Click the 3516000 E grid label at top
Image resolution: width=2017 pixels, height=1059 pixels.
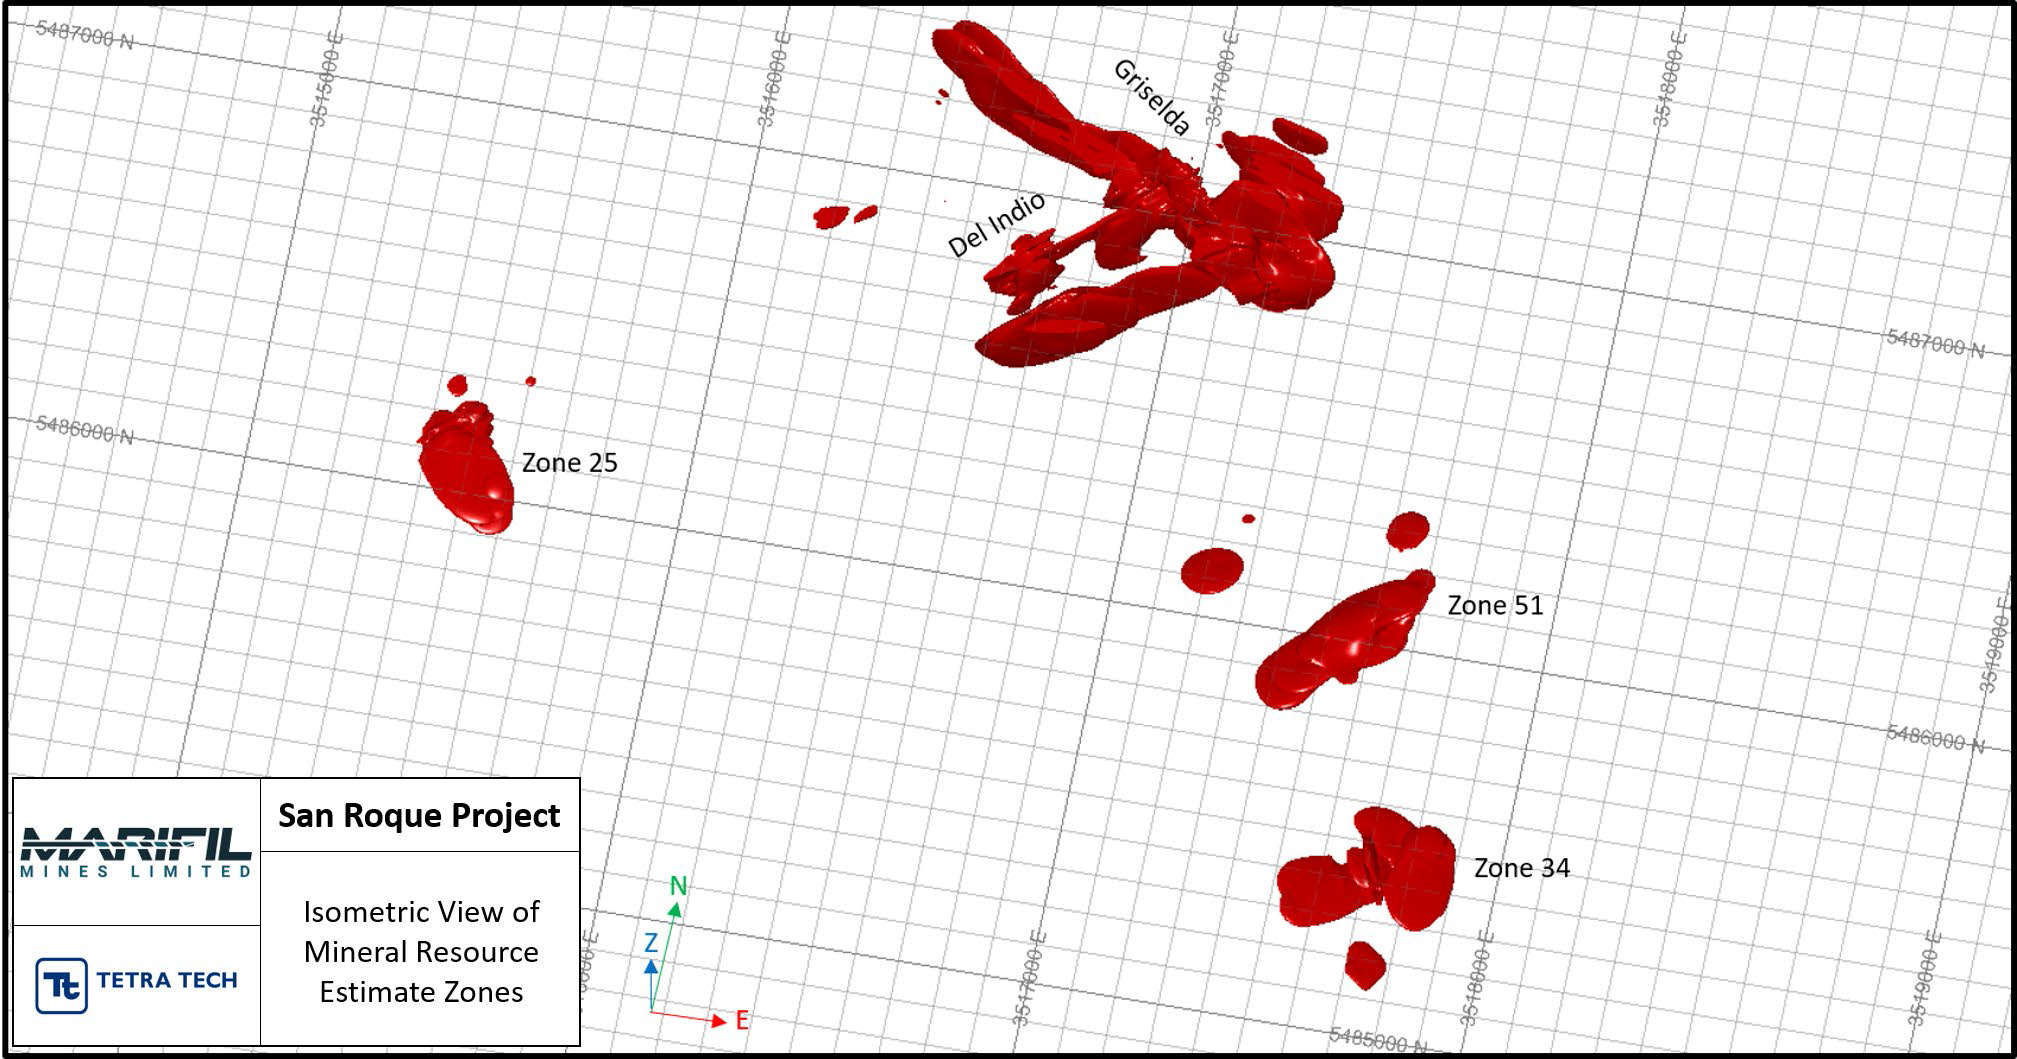point(774,78)
